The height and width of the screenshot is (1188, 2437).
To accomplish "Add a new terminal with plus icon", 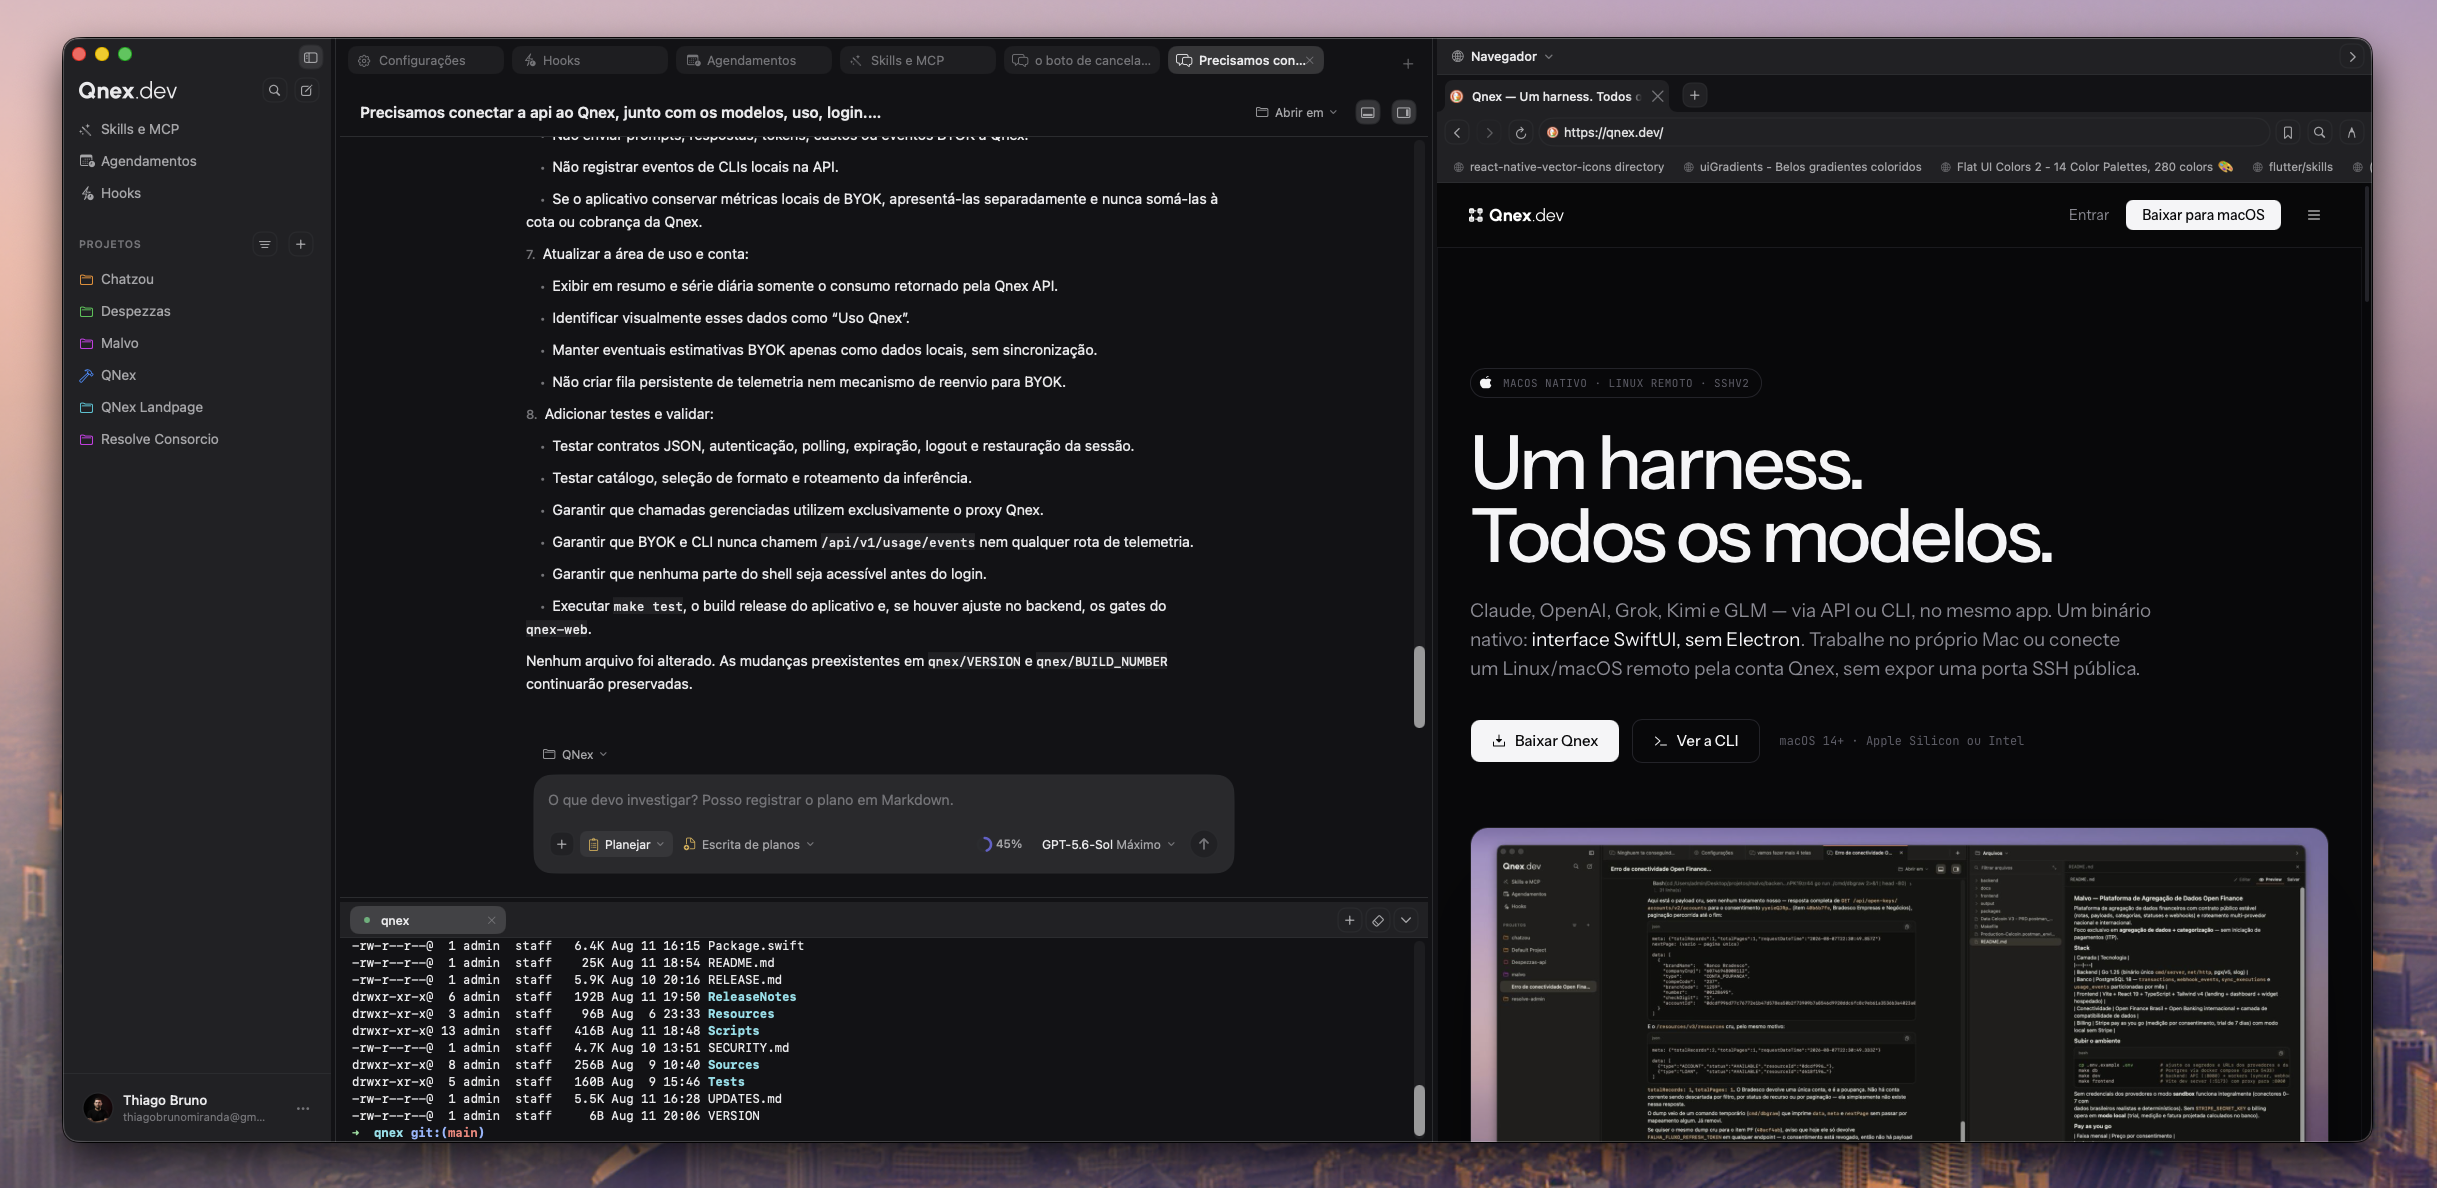I will 1350,920.
